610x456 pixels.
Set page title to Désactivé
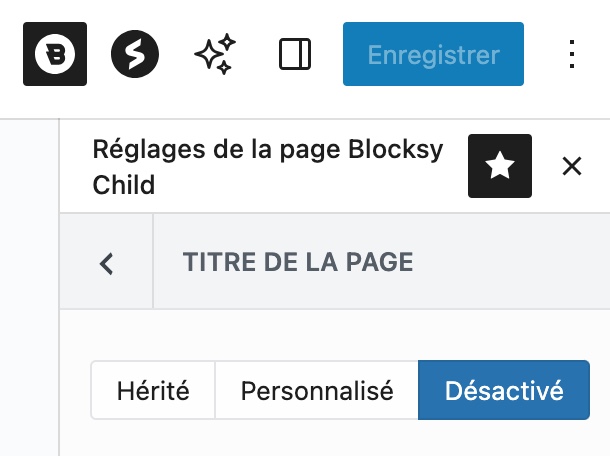(504, 390)
